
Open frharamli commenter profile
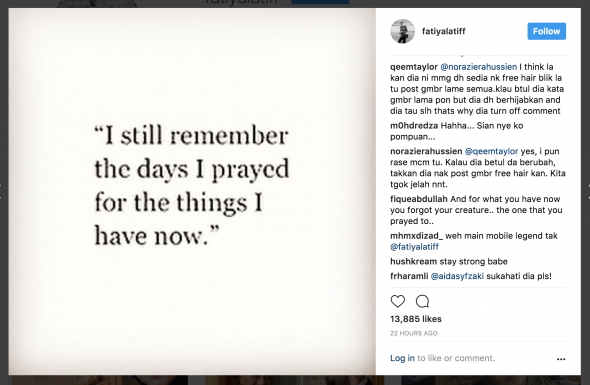click(409, 276)
